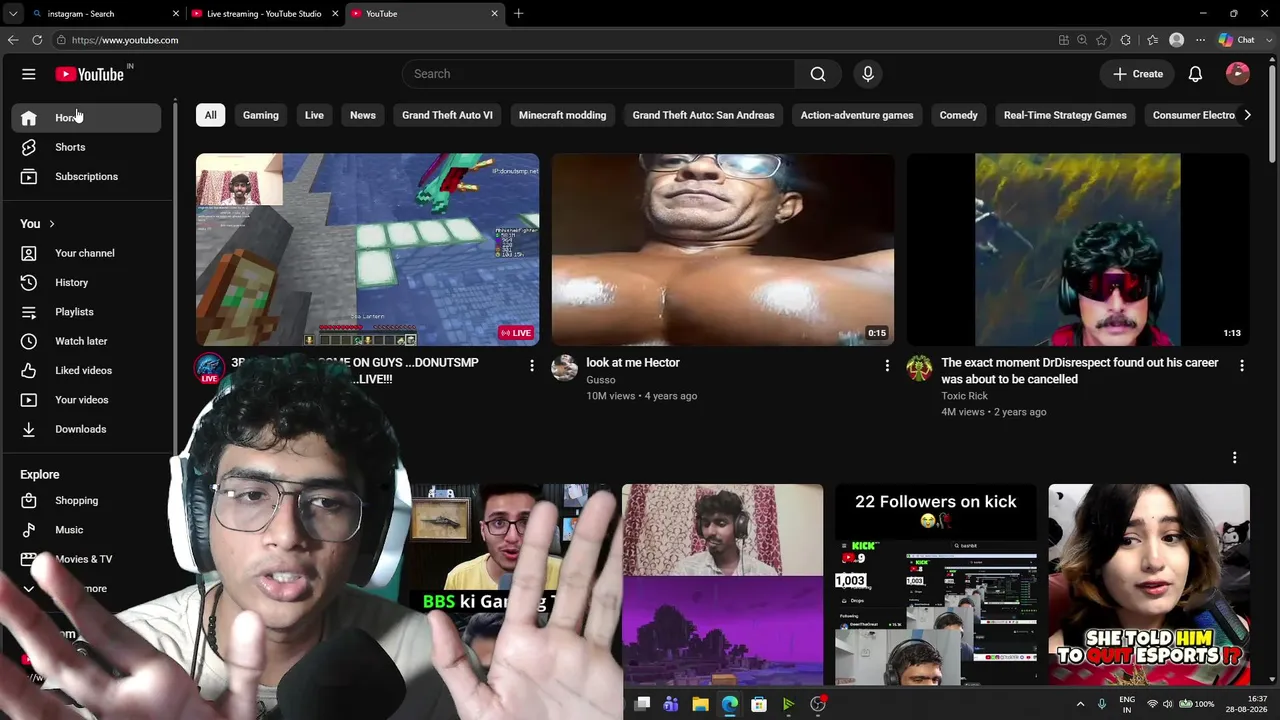Click the search magnifier button
Viewport: 1280px width, 720px height.
click(x=818, y=74)
